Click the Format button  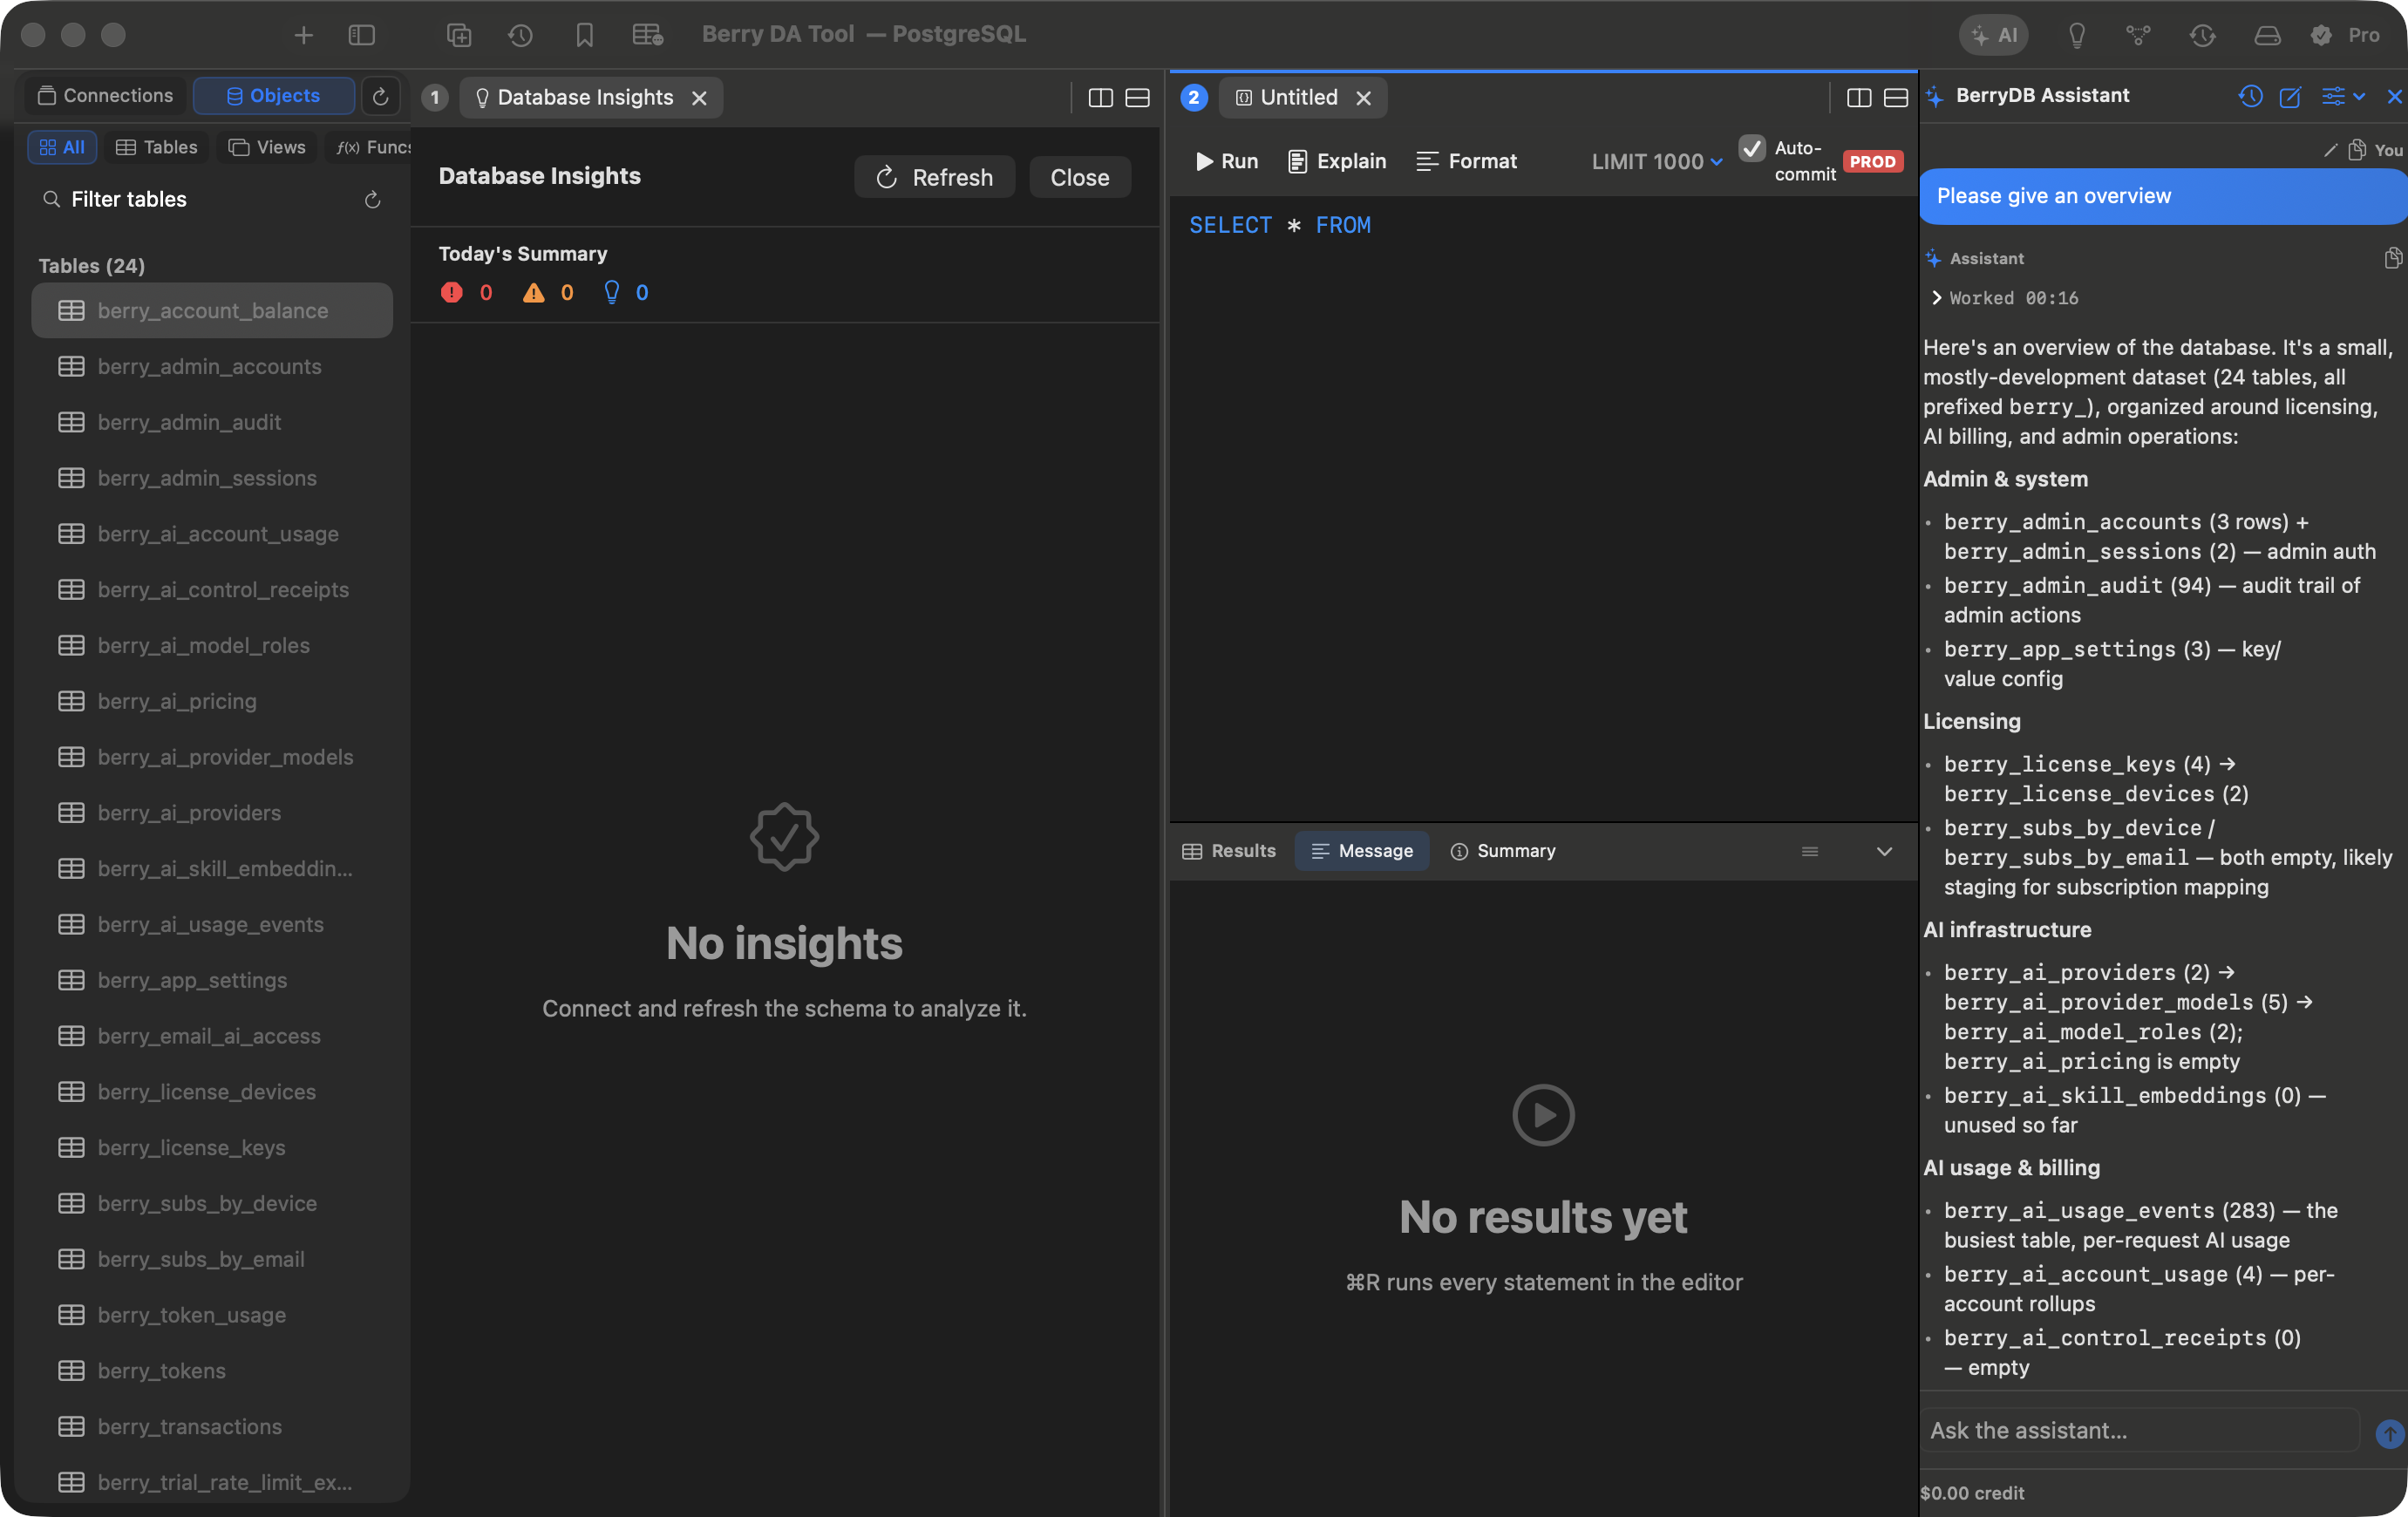pyautogui.click(x=1466, y=161)
